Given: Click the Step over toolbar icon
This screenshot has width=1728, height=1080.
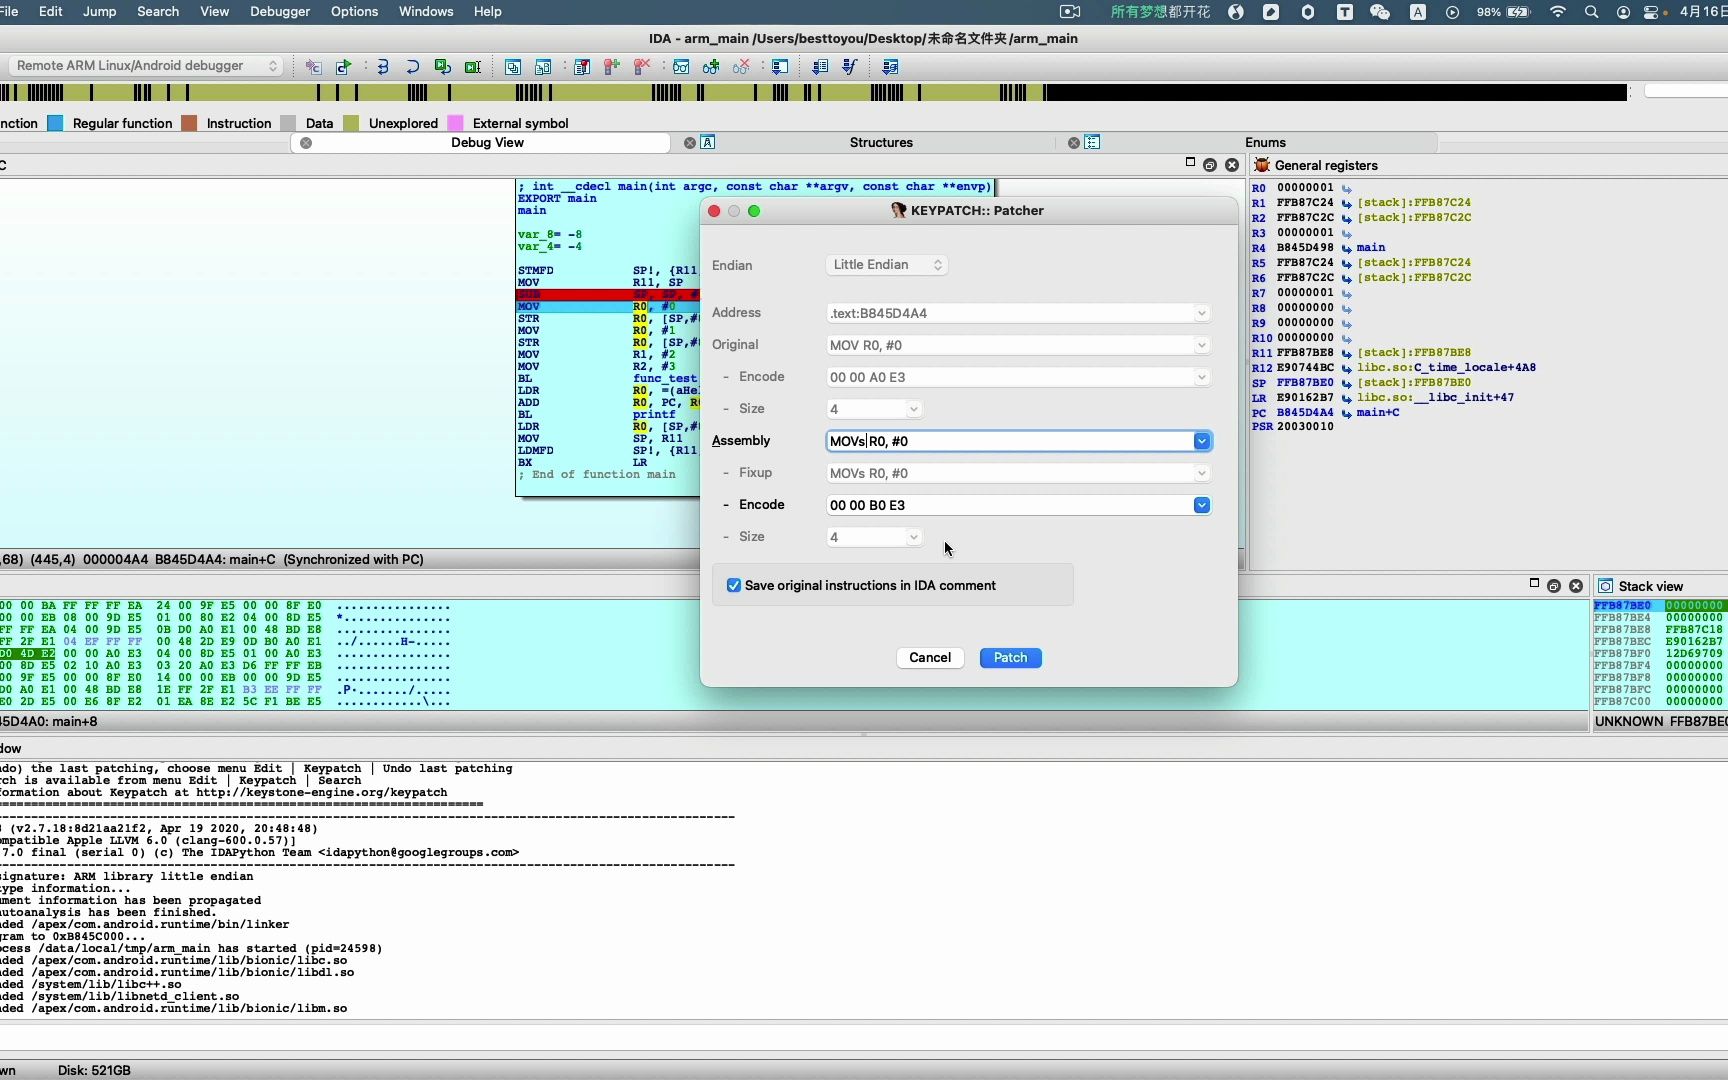Looking at the screenshot, I should 412,67.
